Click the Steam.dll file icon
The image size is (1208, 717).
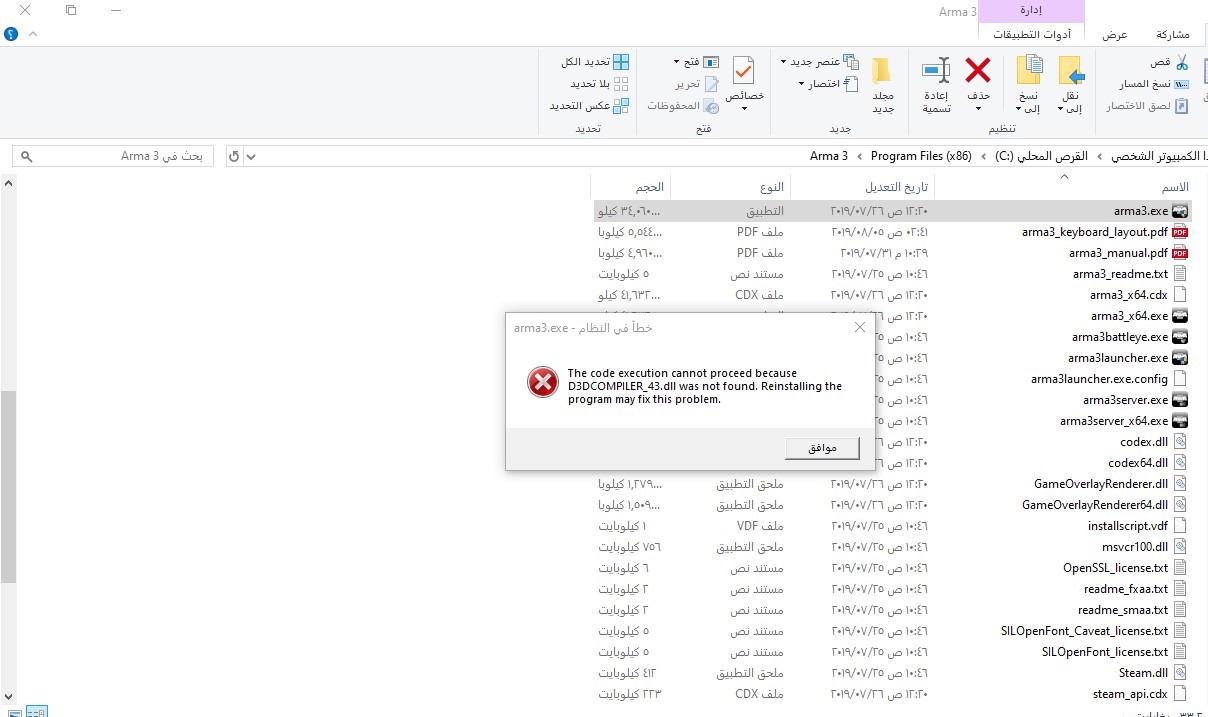tap(1180, 673)
